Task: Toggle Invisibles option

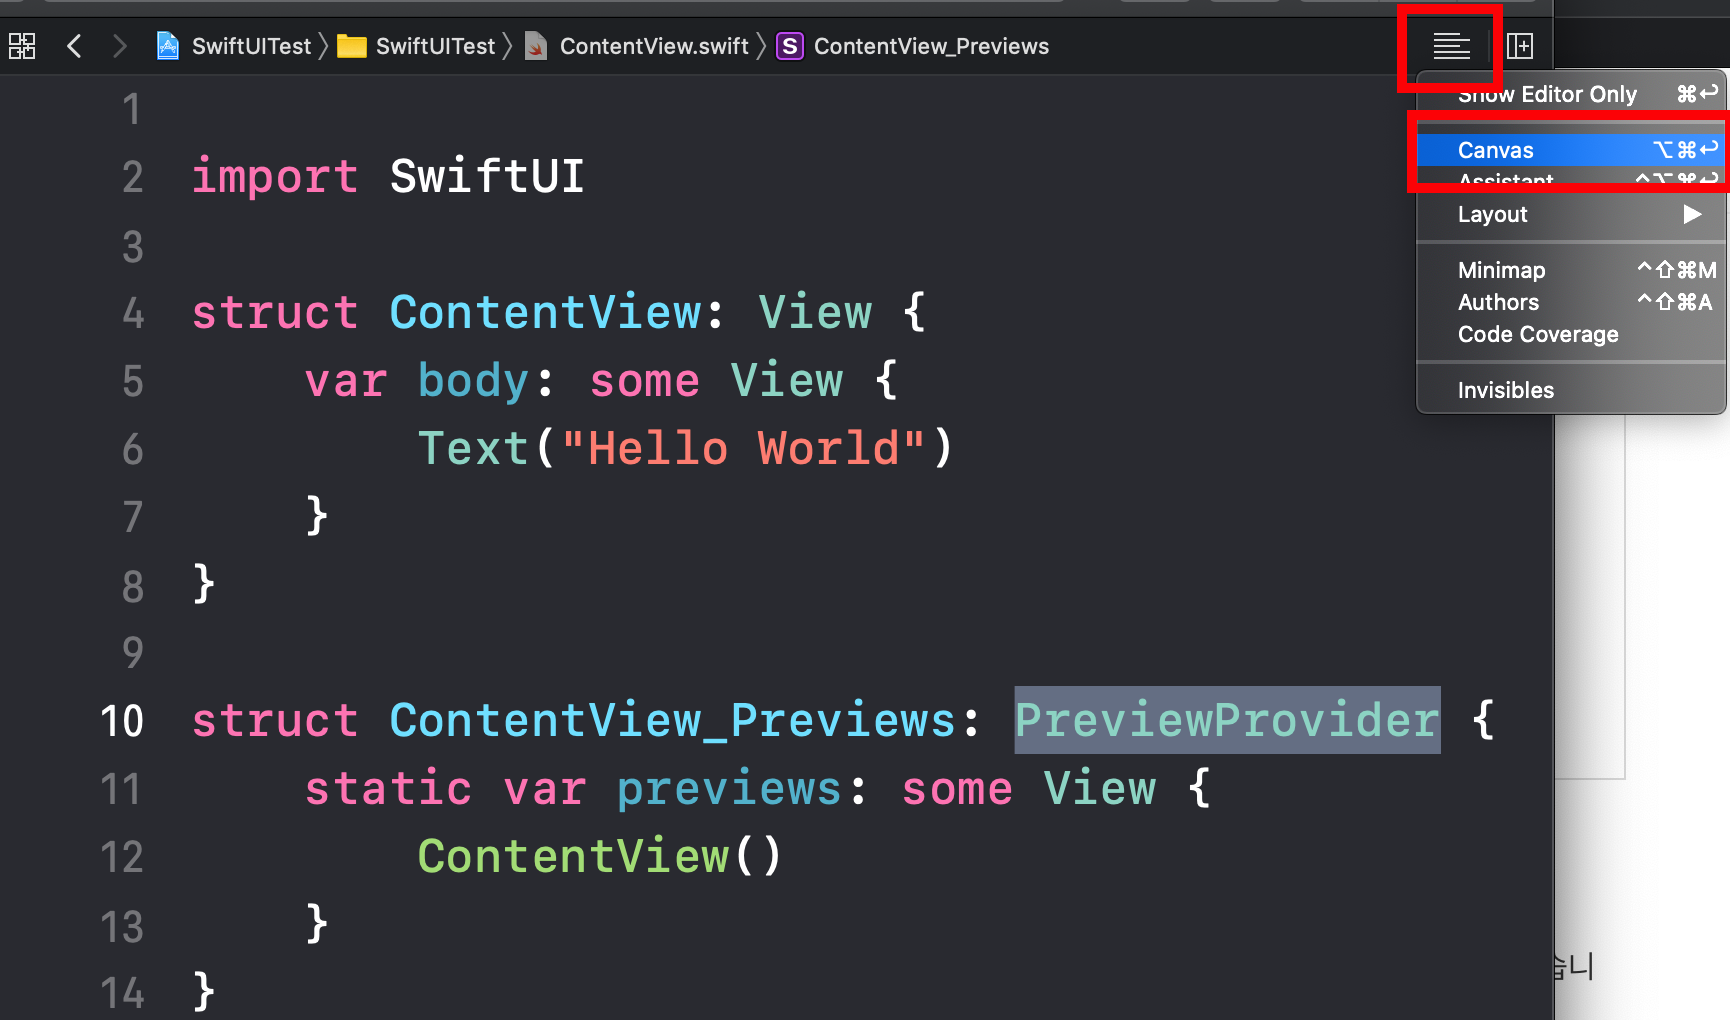Action: 1572,390
